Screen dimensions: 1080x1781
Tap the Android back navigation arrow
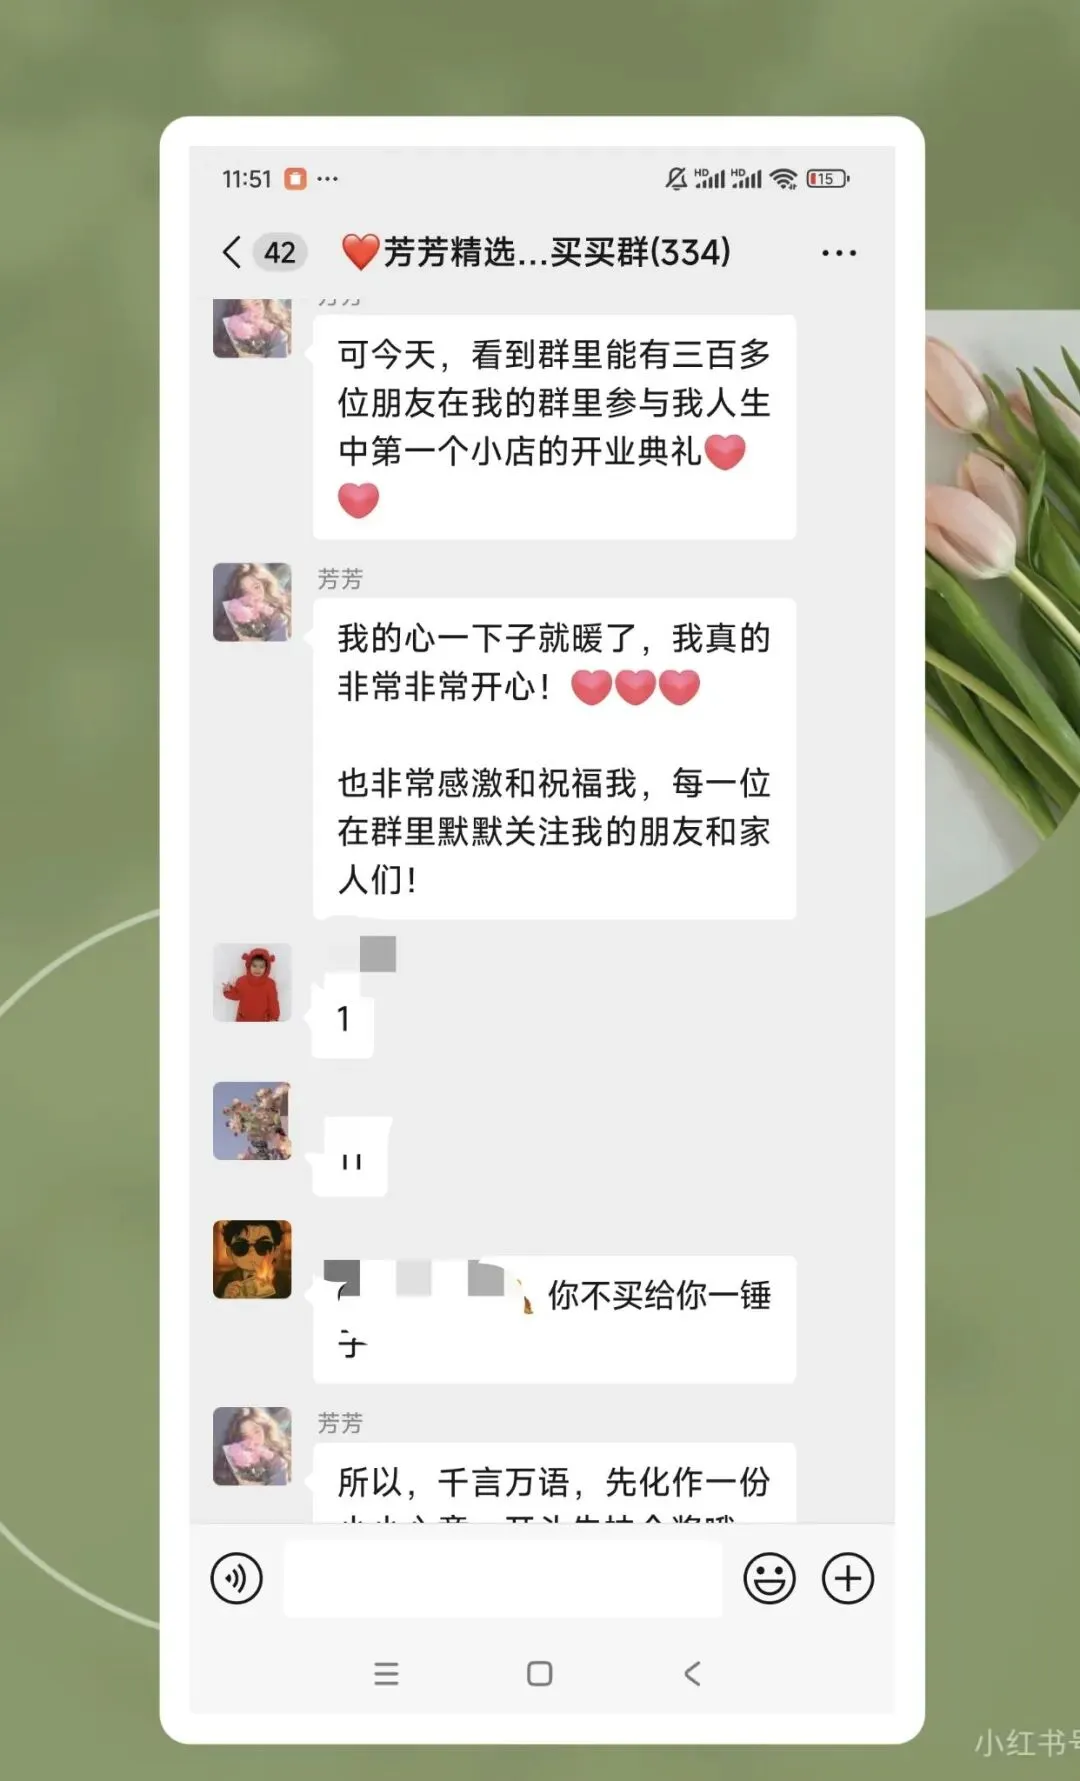692,1674
